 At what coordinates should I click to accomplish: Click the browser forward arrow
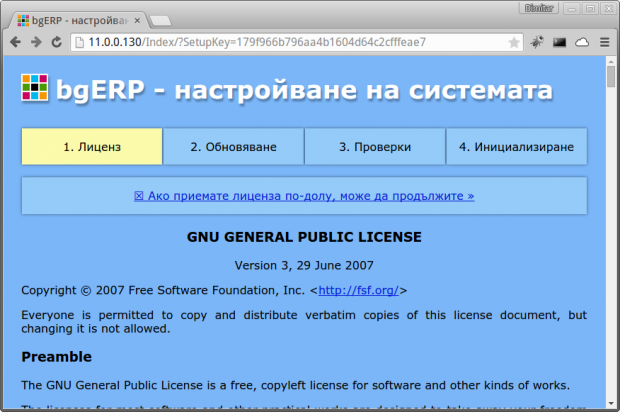click(36, 42)
